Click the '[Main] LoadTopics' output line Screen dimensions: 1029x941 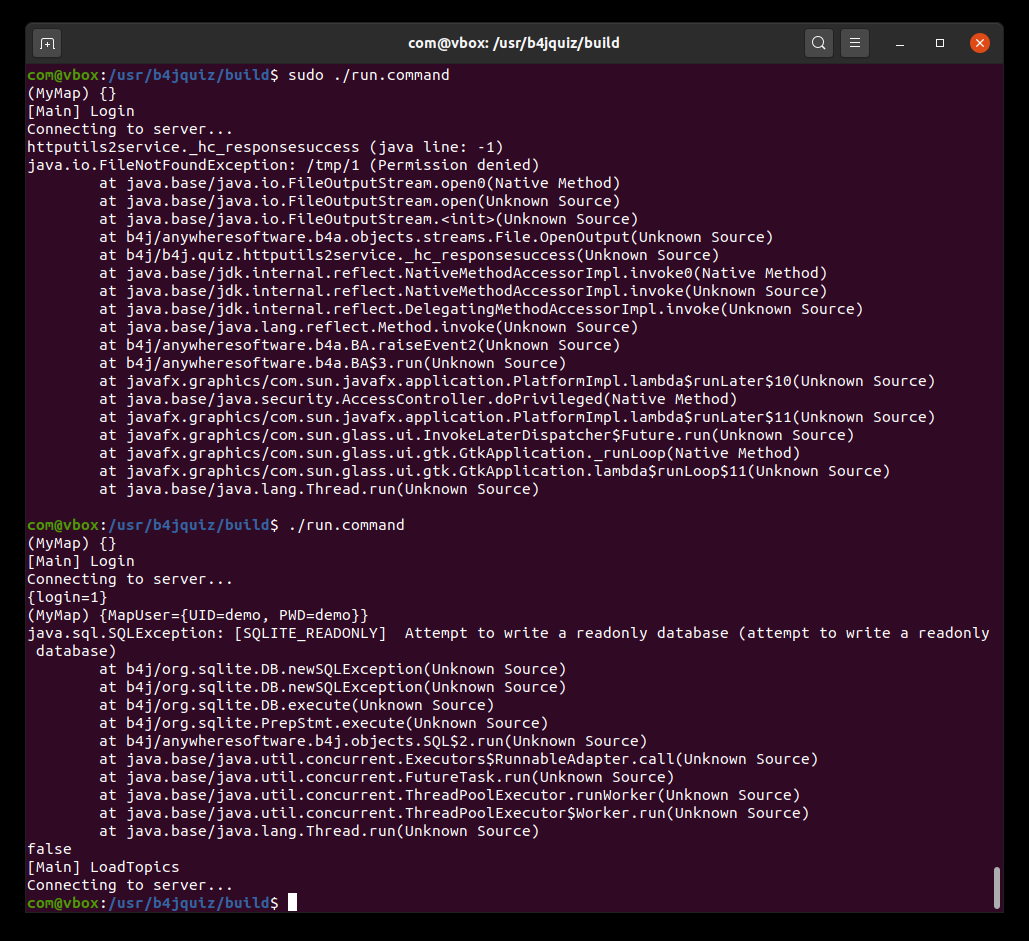(103, 867)
